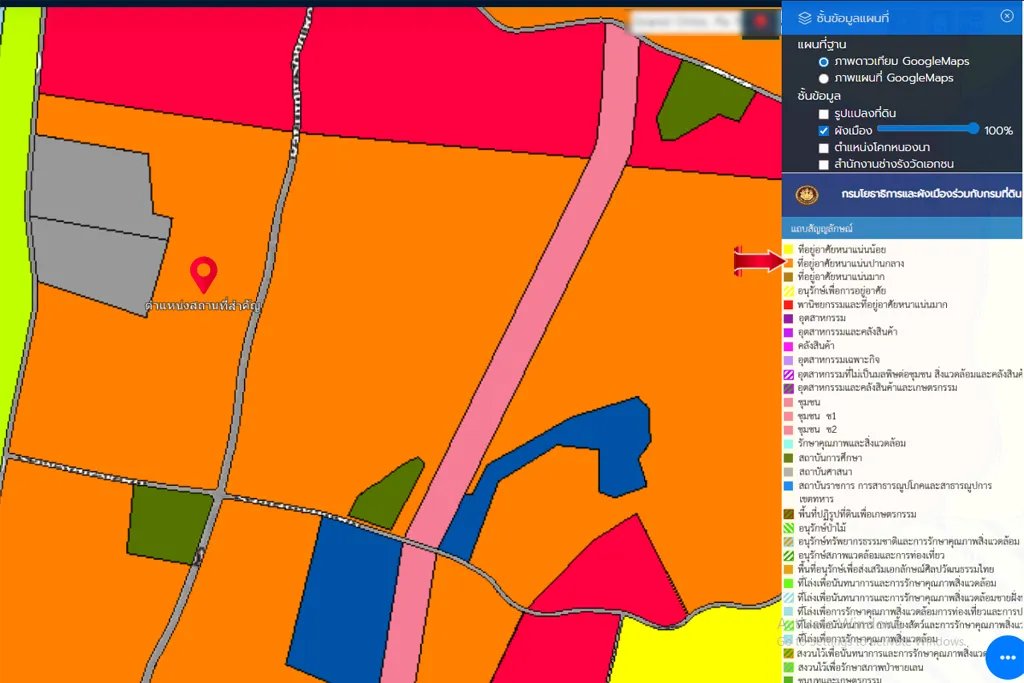Click the กรมโยธาธิการและผังเมืองร่วมกับกรมที่ดิน banner text
The image size is (1024, 683).
pos(931,194)
